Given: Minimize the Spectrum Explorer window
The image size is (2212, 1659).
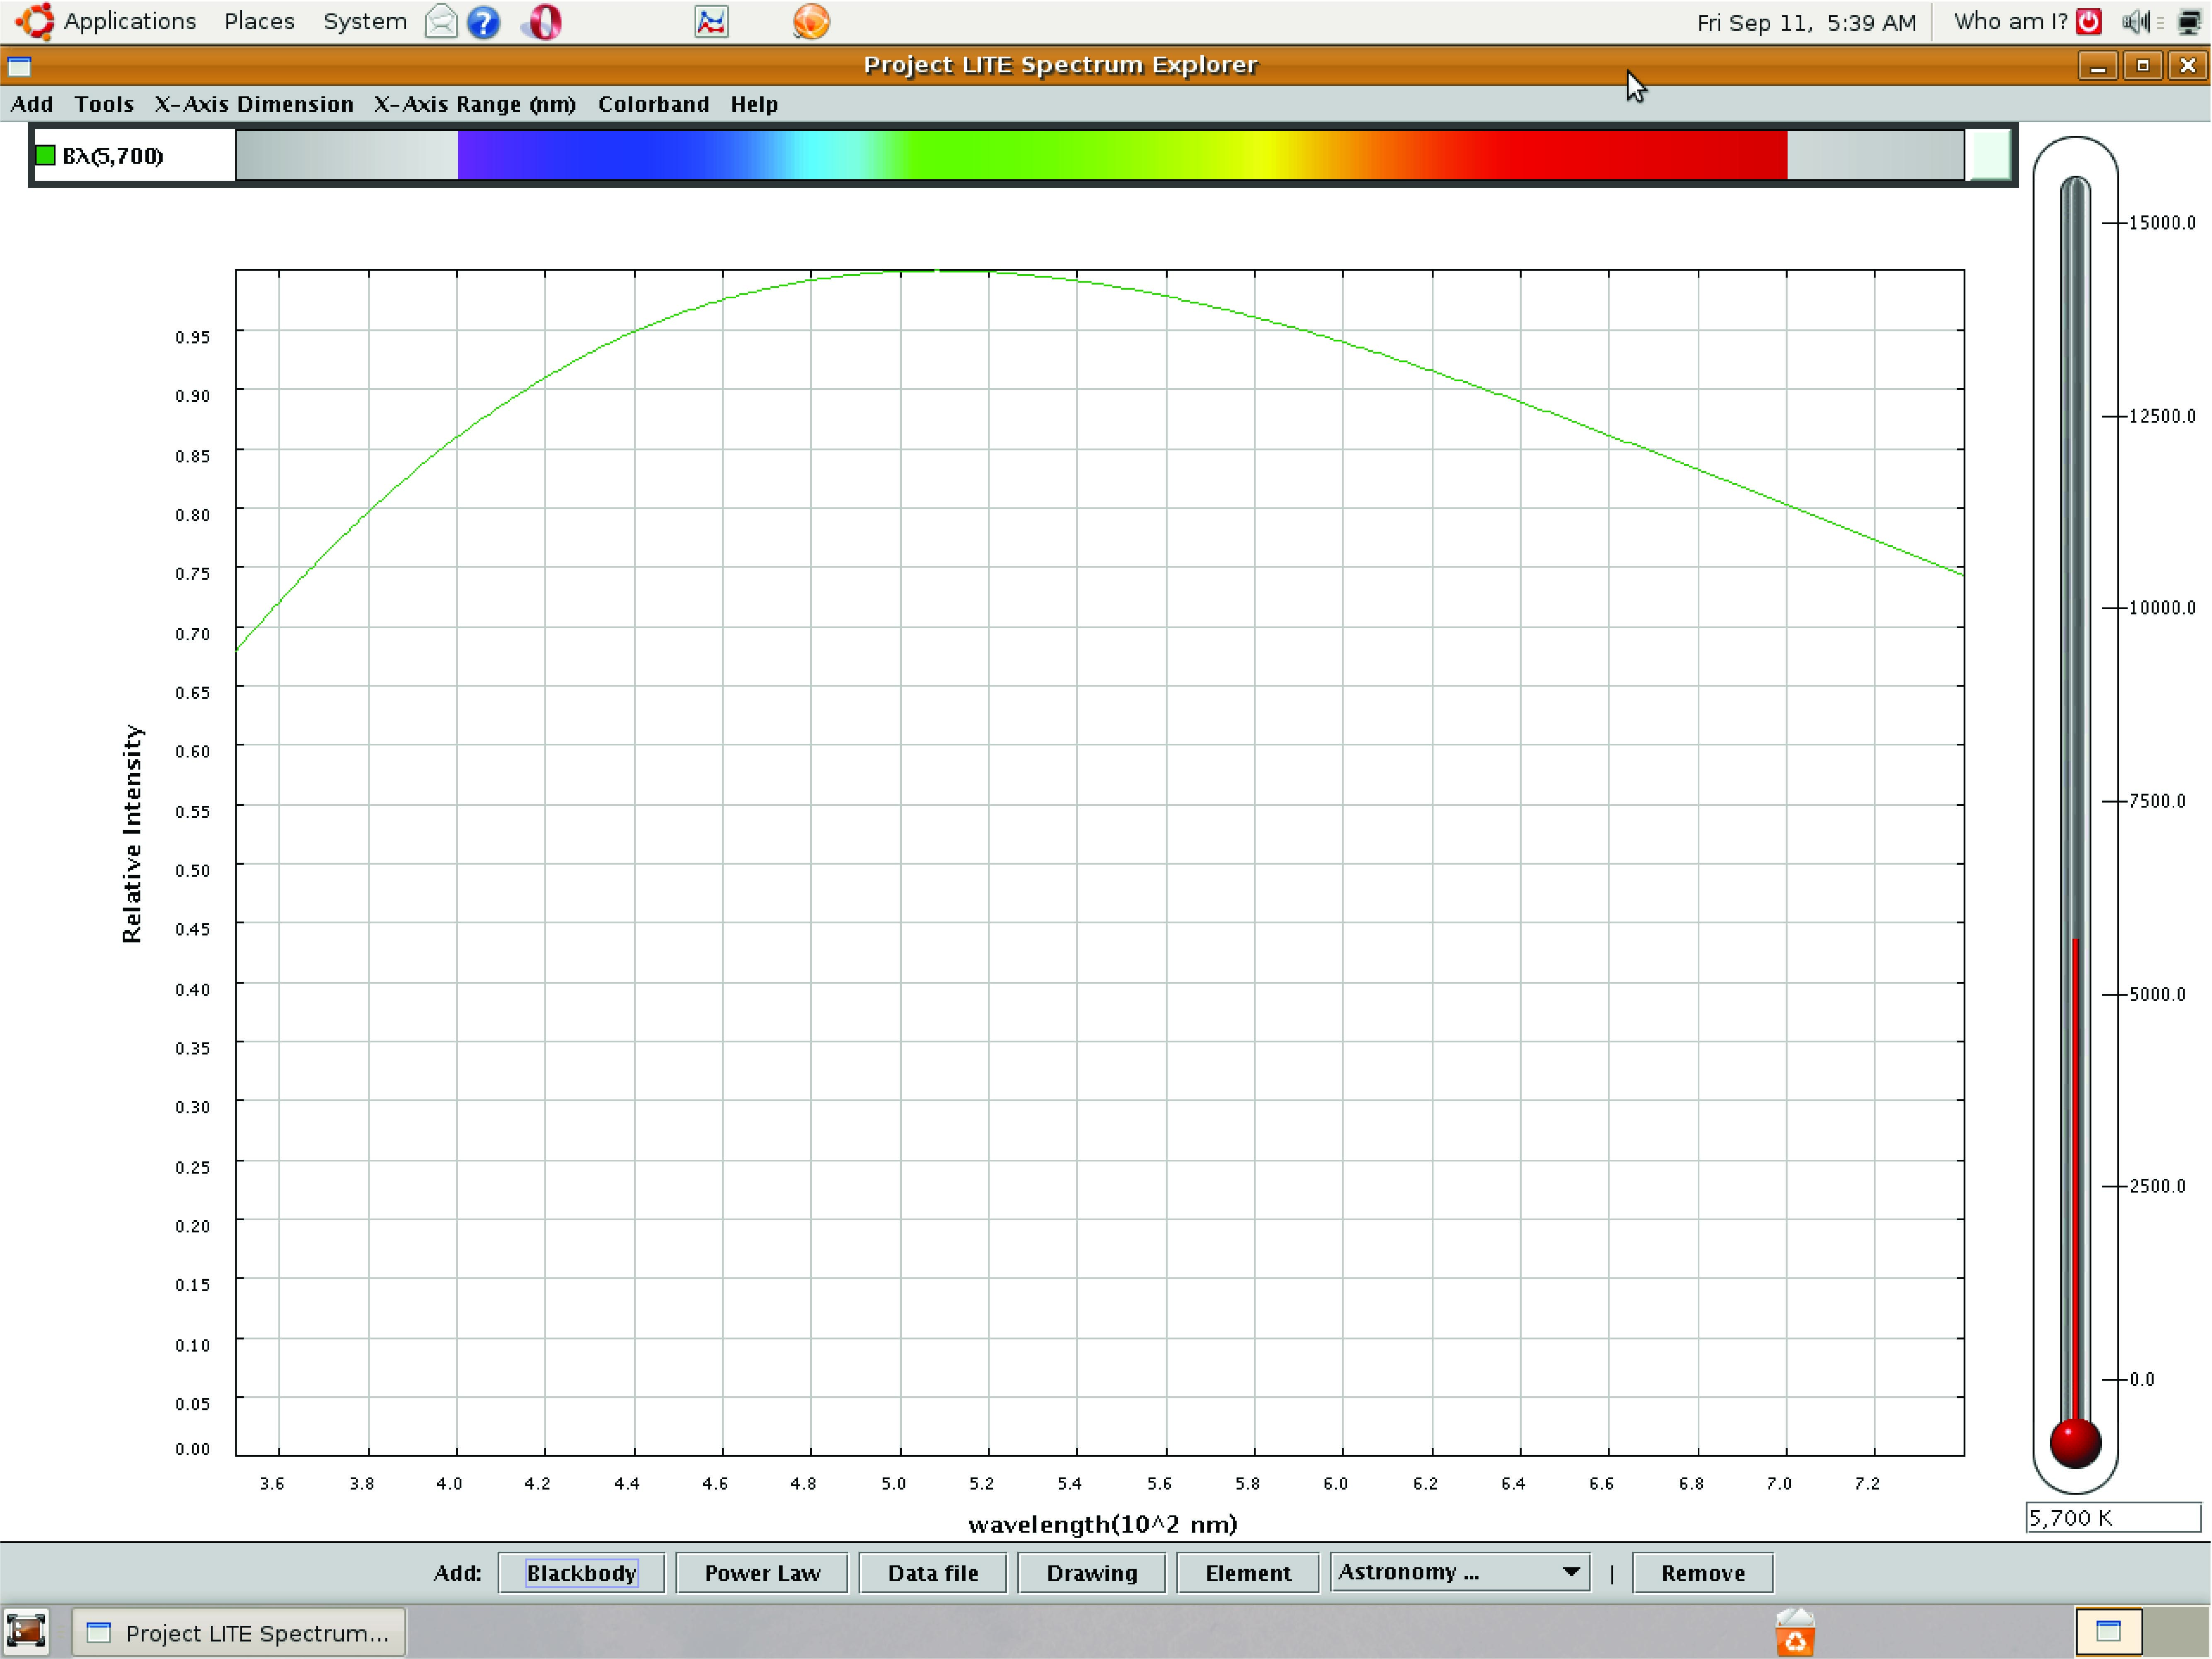Looking at the screenshot, I should click(2098, 66).
